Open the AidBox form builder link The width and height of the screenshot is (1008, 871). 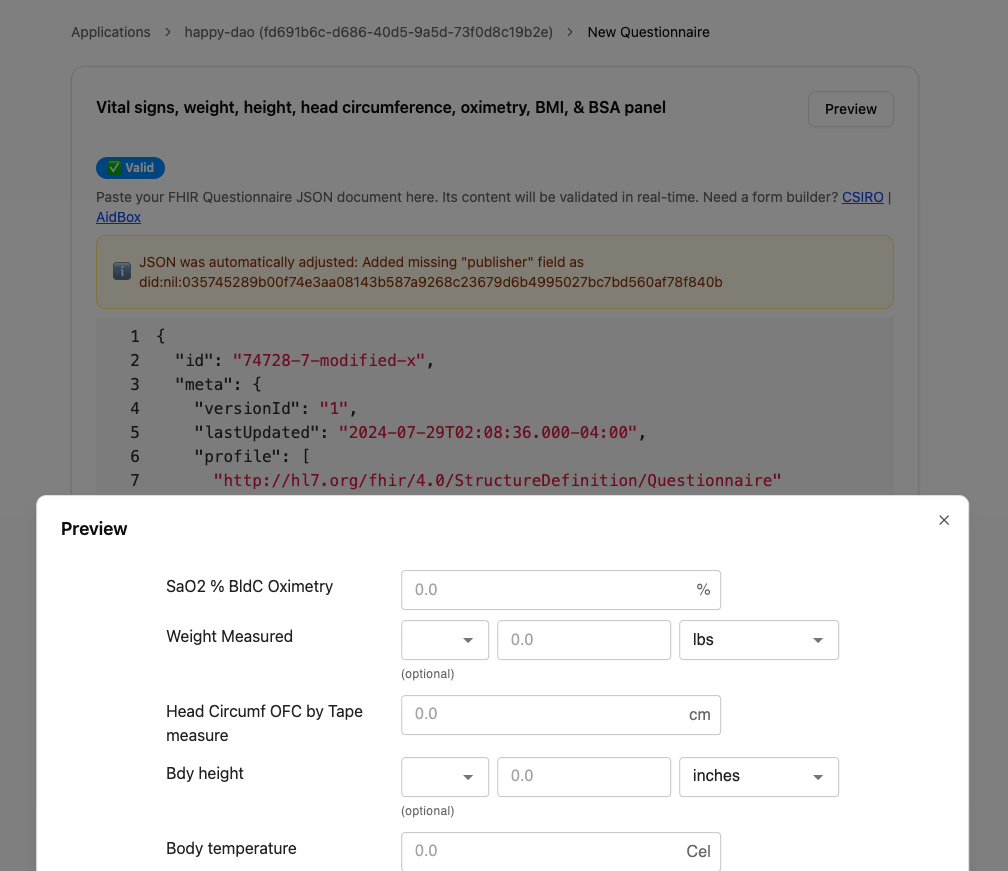[118, 217]
